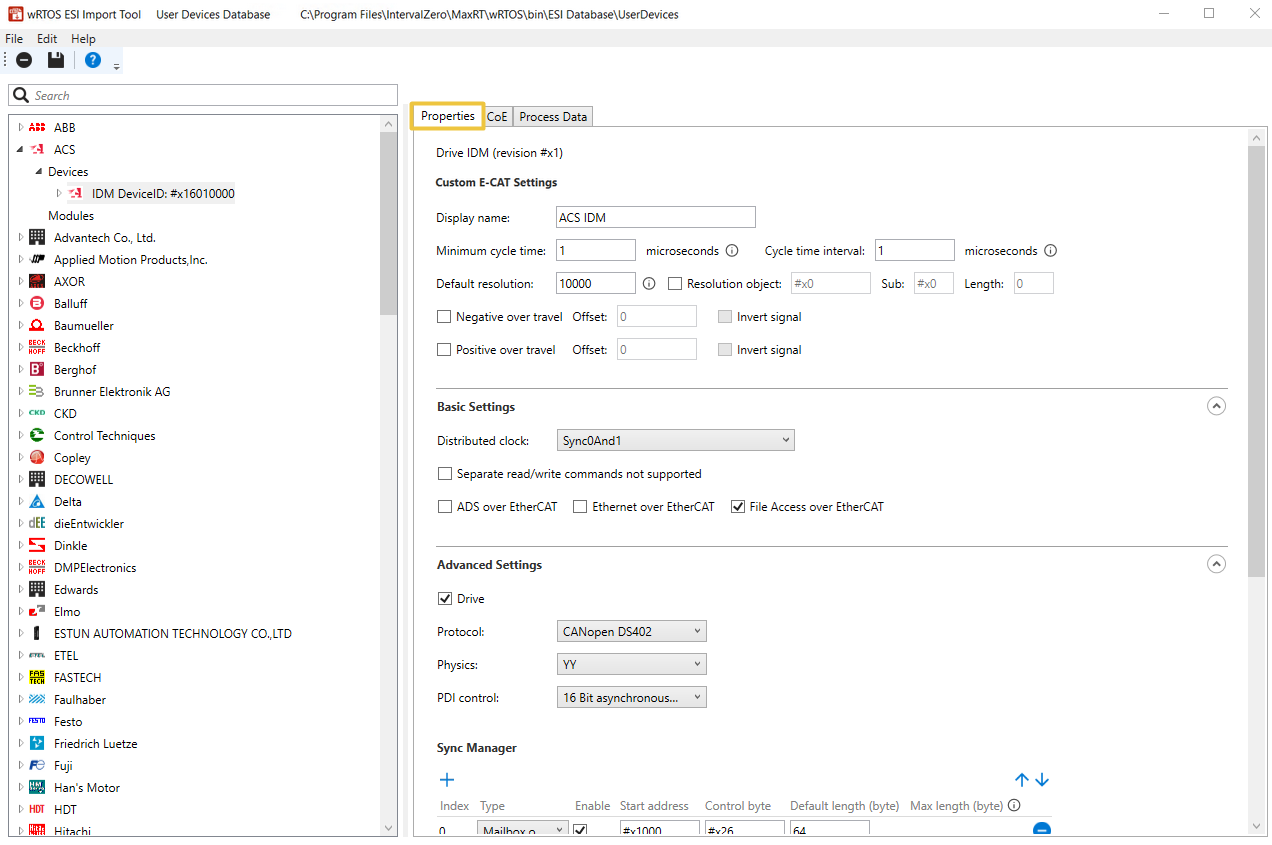
Task: Open the blue Help question mark icon
Action: coord(93,60)
